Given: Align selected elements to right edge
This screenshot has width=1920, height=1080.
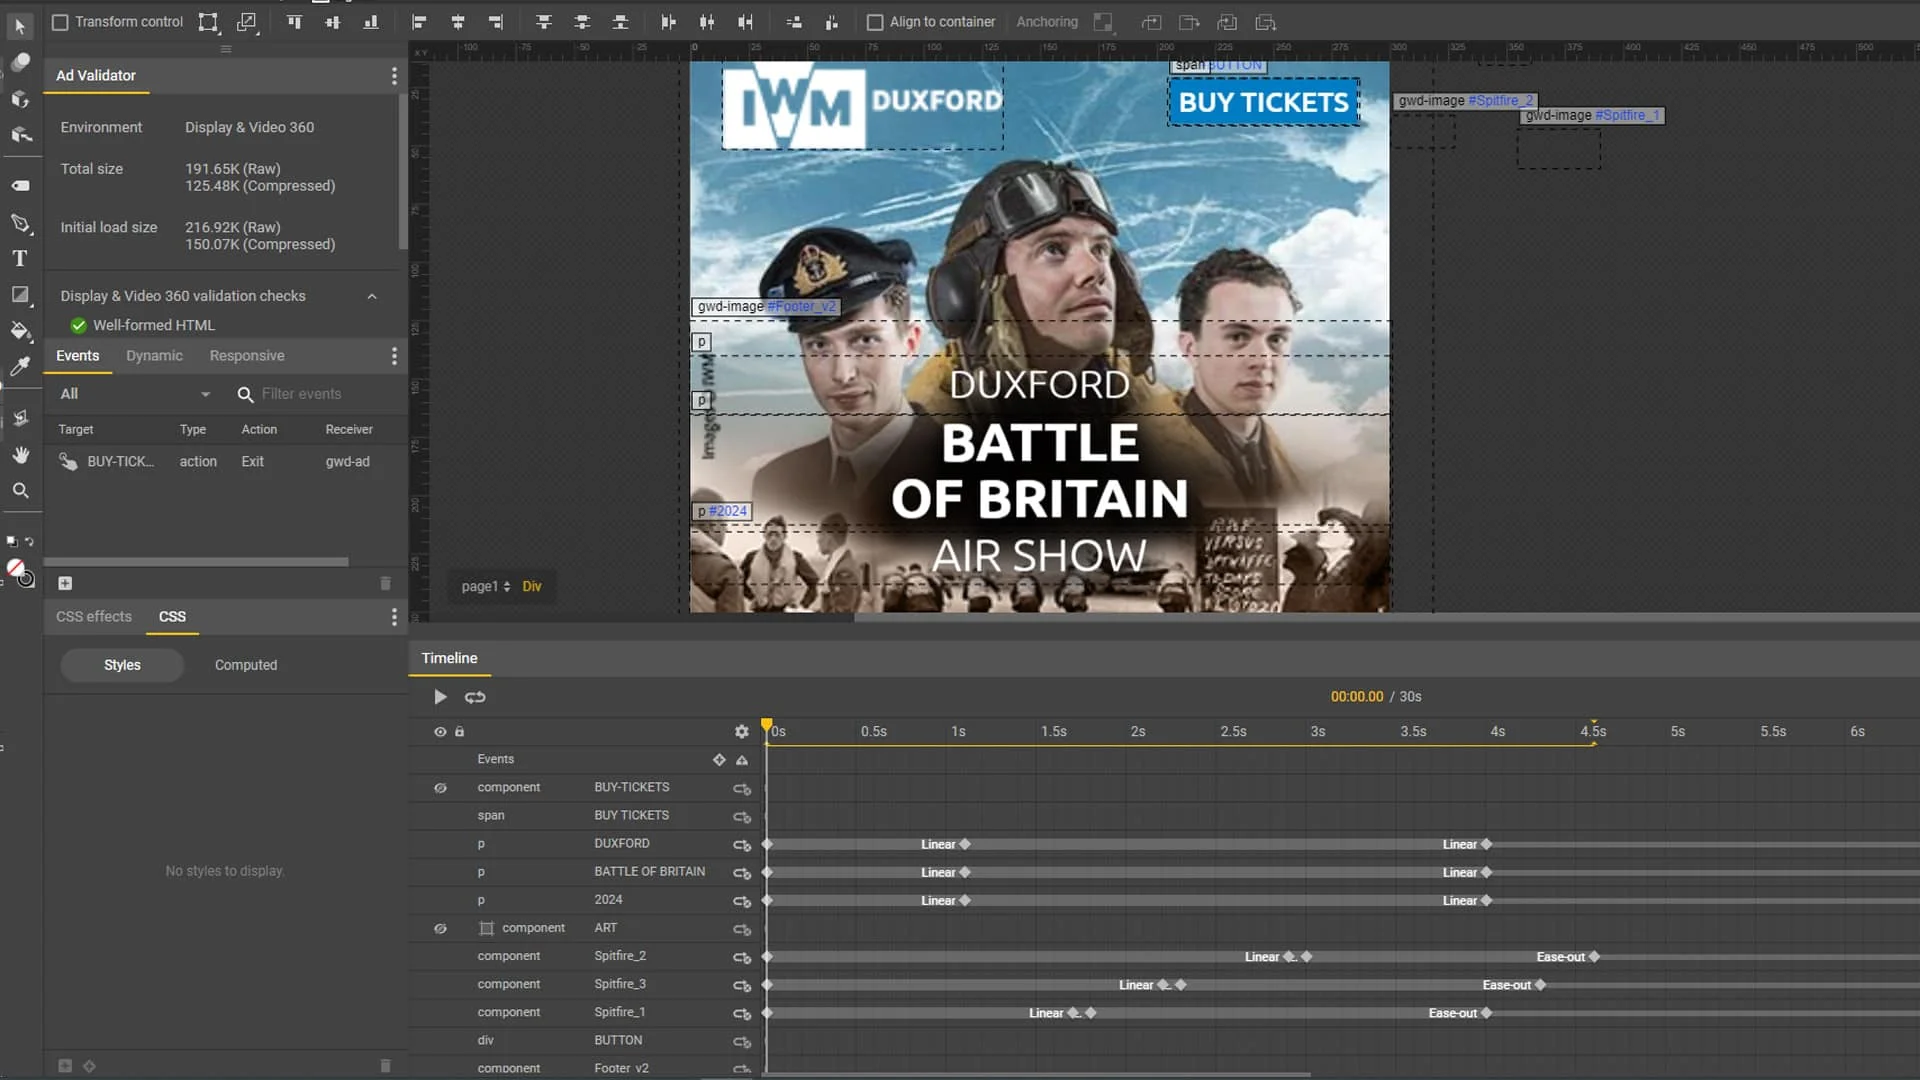Looking at the screenshot, I should tap(496, 22).
